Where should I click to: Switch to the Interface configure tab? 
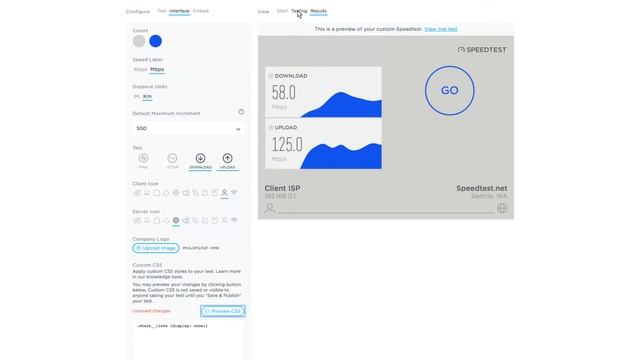tap(180, 11)
